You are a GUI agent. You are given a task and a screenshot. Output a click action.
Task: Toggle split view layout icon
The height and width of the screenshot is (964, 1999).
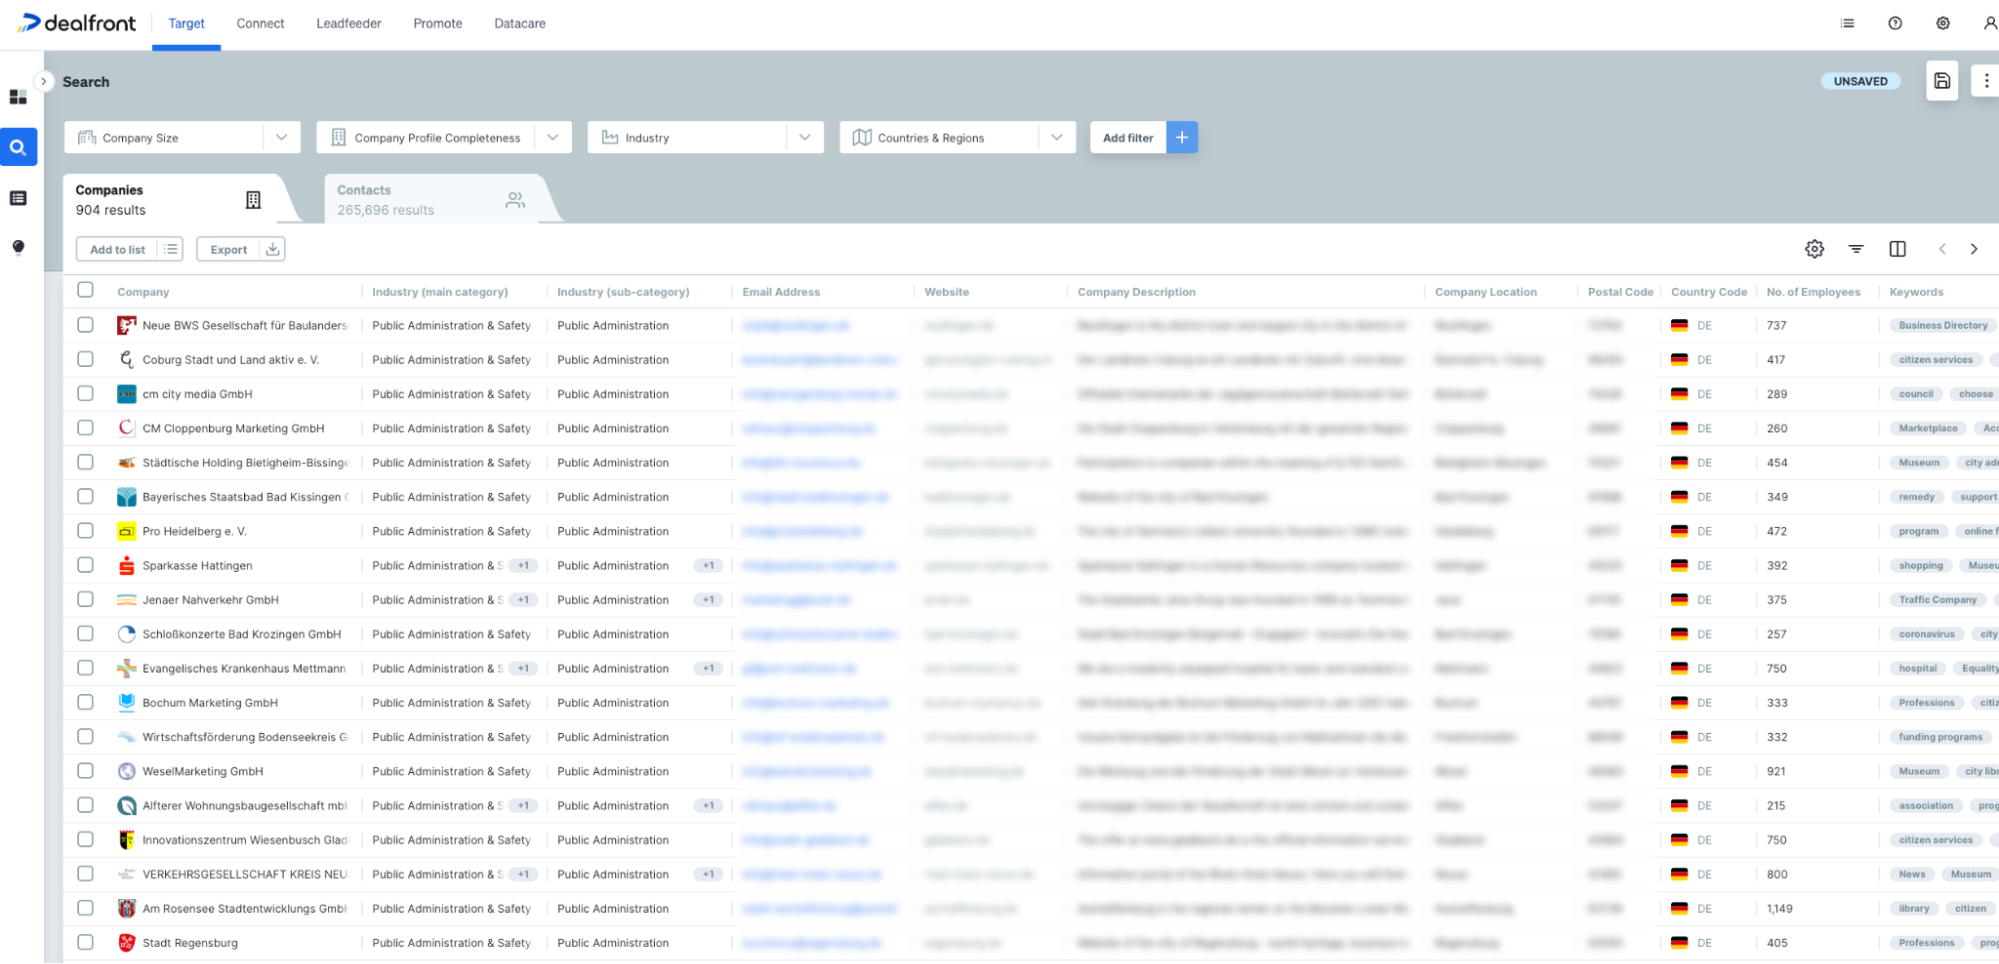pyautogui.click(x=1898, y=248)
